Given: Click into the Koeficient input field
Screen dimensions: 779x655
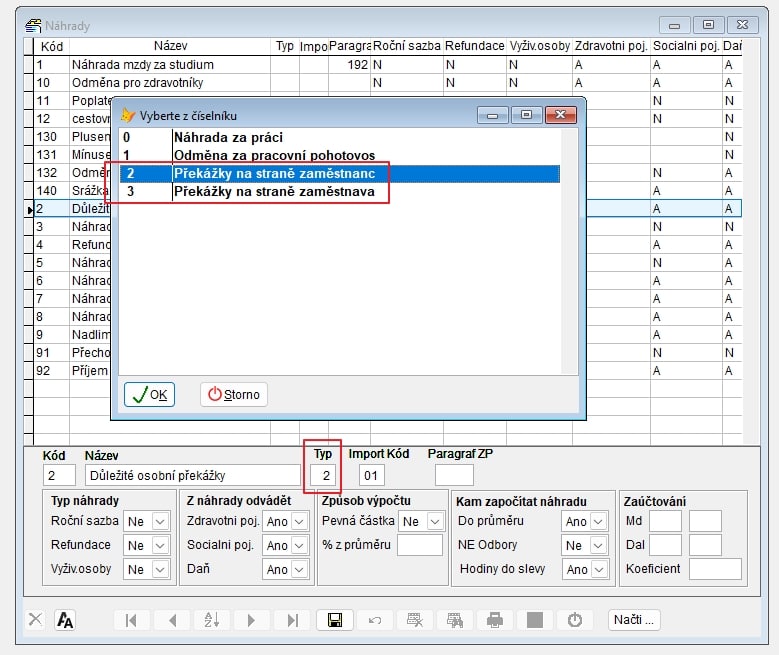Looking at the screenshot, I should (715, 569).
